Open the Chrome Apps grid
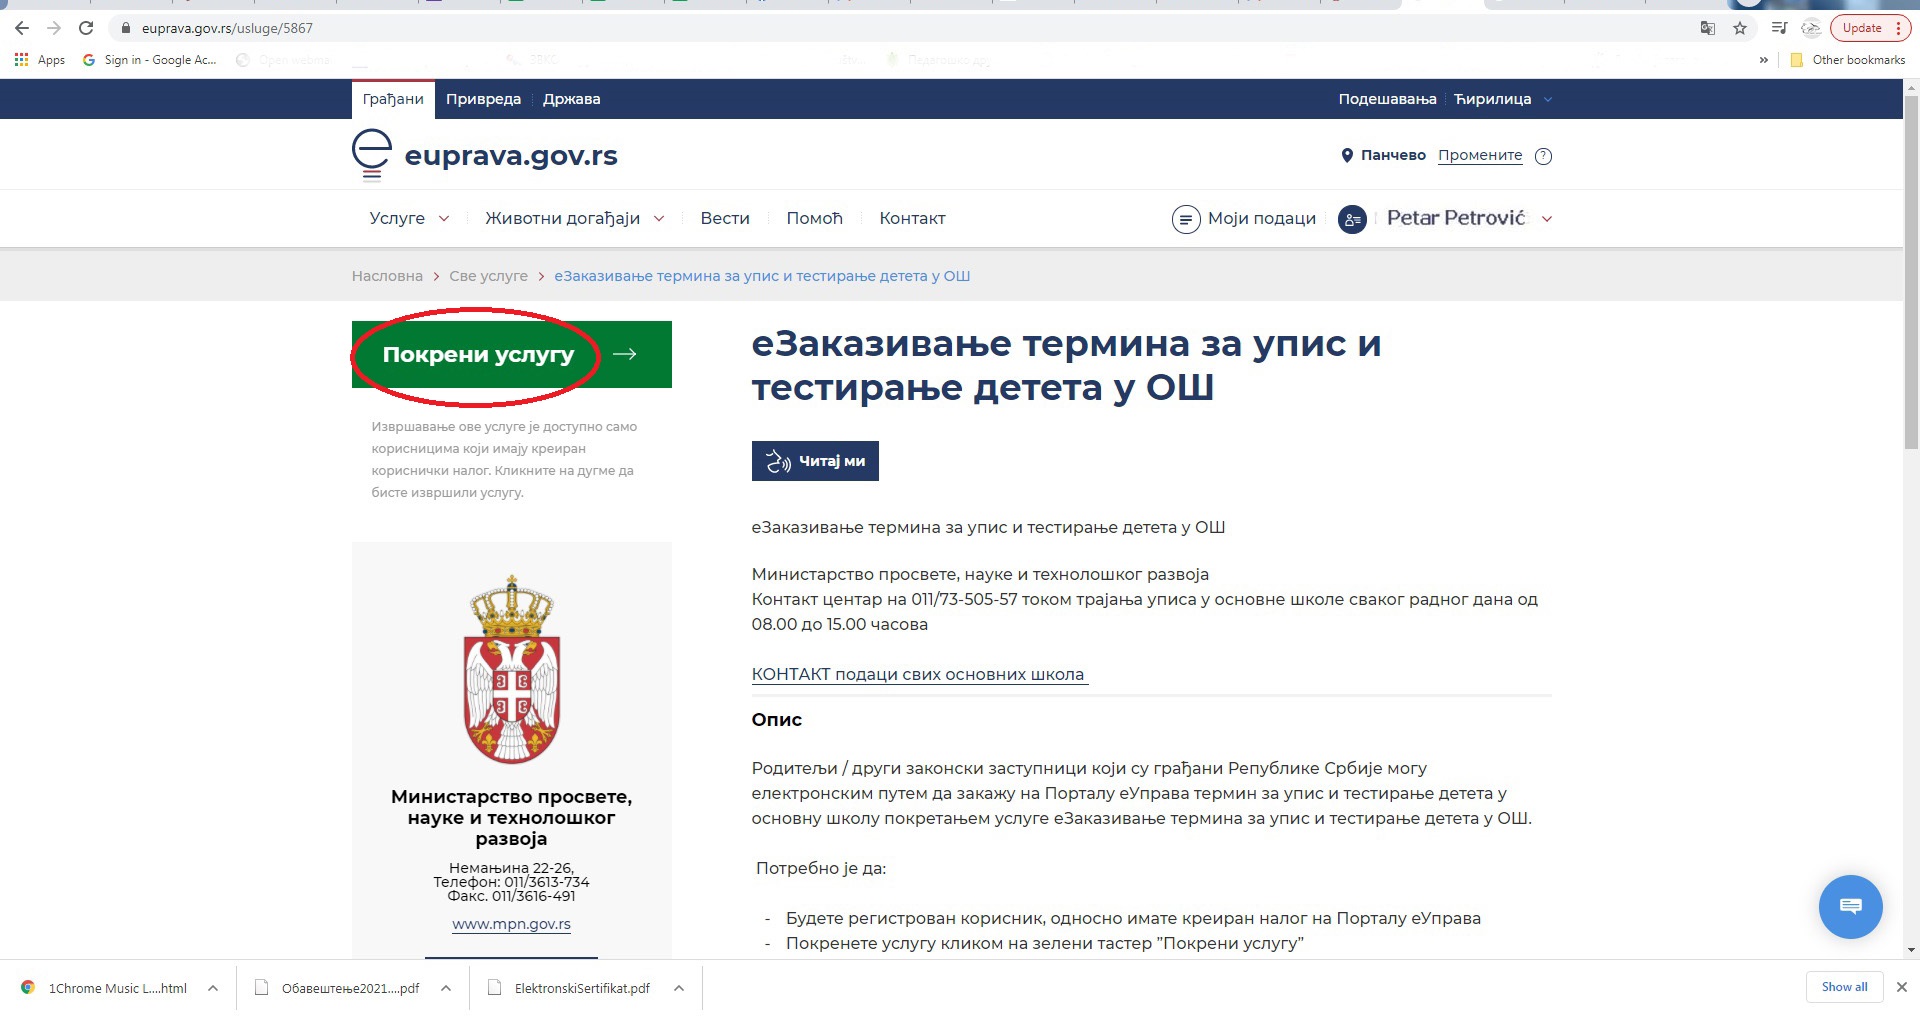The image size is (1920, 1016). pos(22,60)
